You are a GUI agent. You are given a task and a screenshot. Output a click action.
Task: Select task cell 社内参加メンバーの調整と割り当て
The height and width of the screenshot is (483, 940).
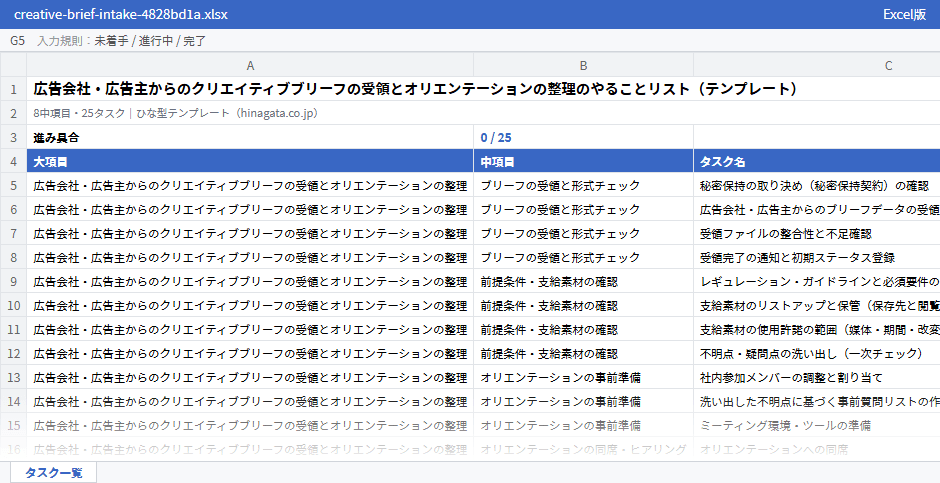(817, 377)
